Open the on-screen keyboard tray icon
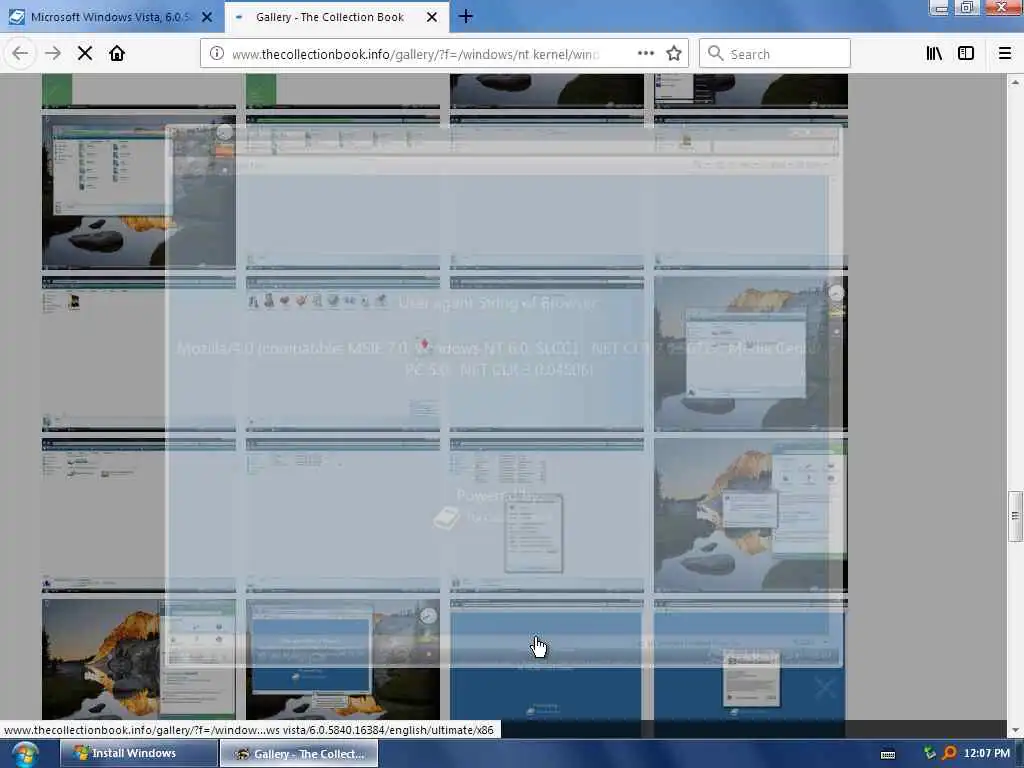 click(888, 754)
